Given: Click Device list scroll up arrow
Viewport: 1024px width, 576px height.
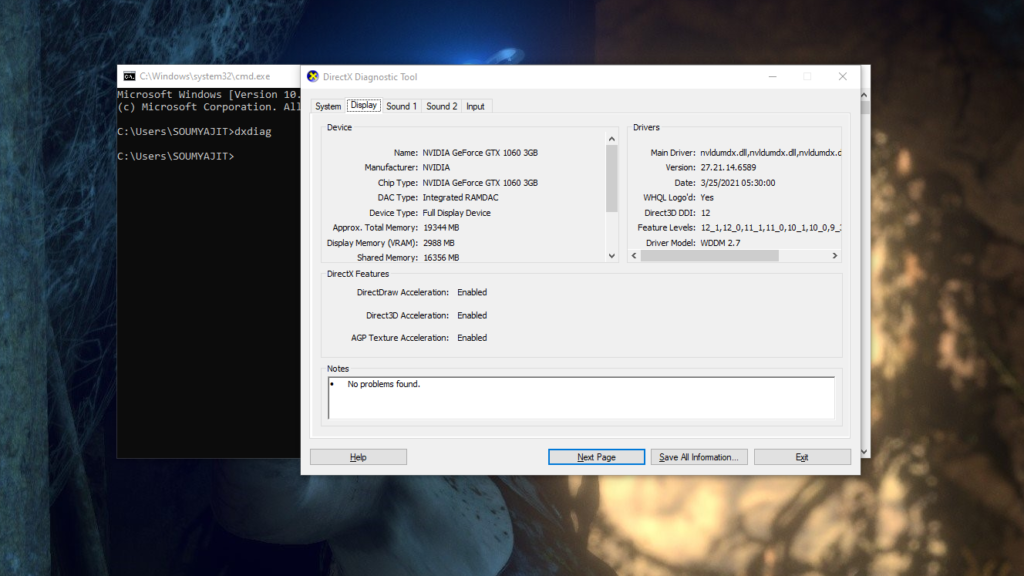Looking at the screenshot, I should [x=612, y=139].
